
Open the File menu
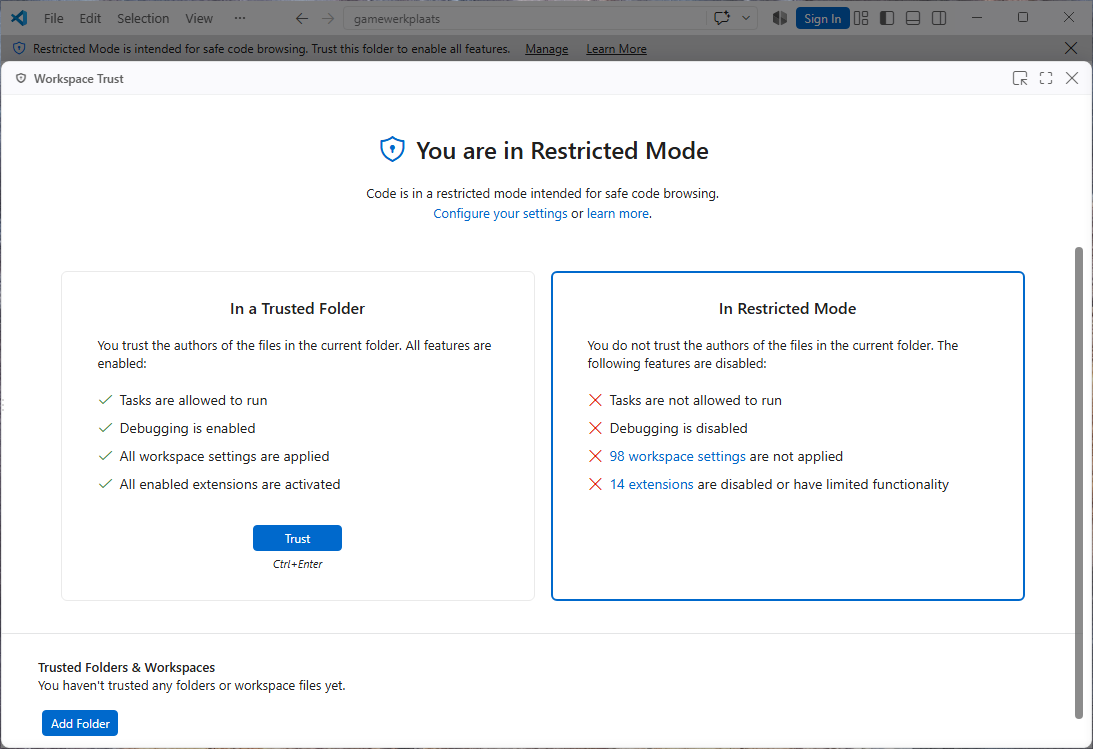(54, 19)
